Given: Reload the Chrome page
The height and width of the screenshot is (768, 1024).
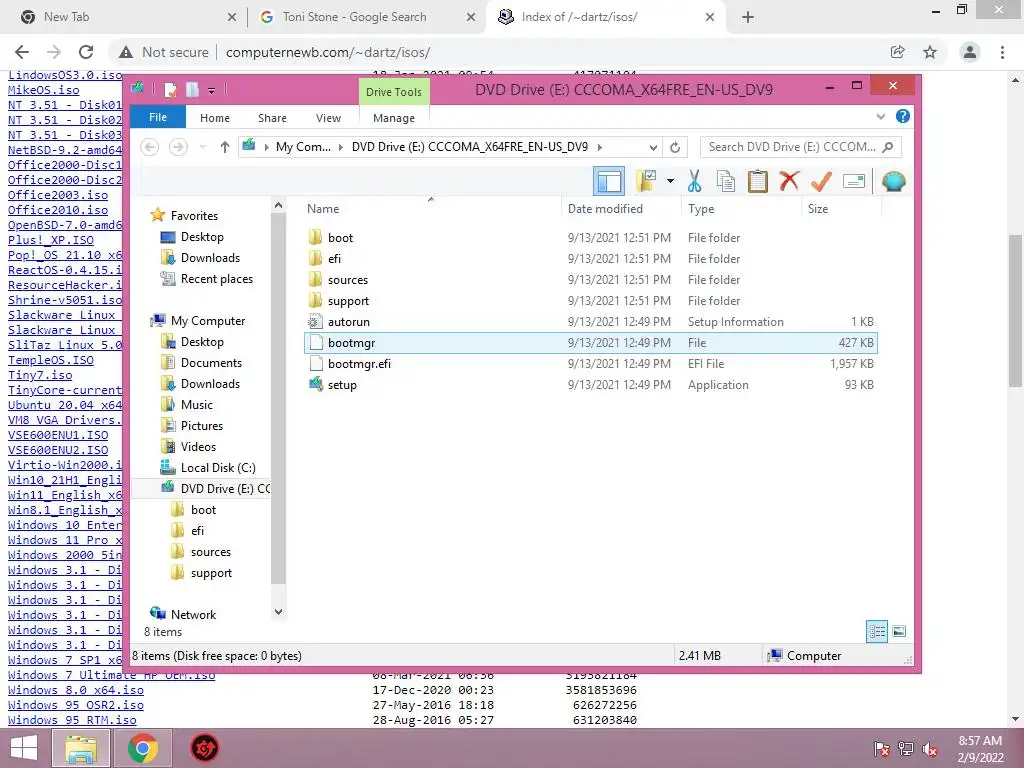Looking at the screenshot, I should [x=86, y=52].
